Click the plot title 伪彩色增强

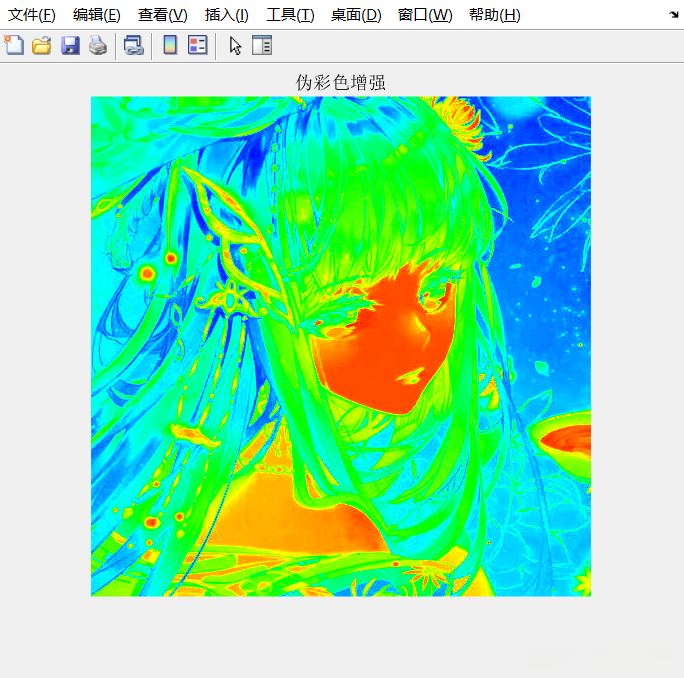point(341,82)
